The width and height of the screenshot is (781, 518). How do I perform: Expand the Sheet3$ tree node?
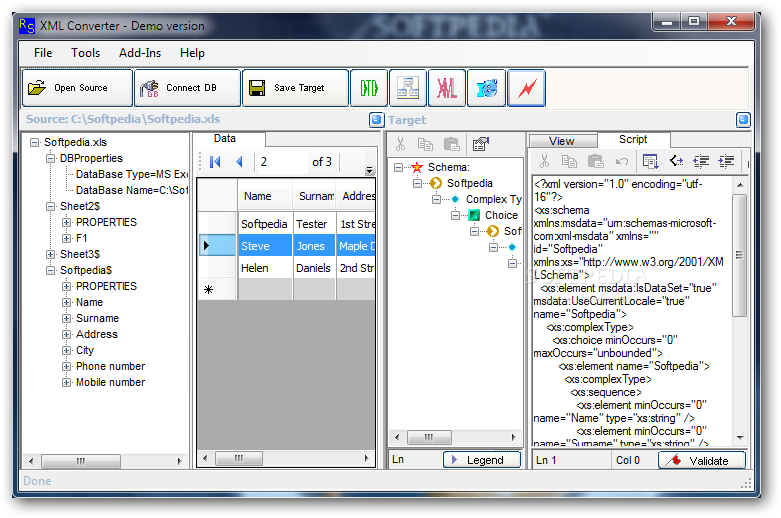pos(50,255)
